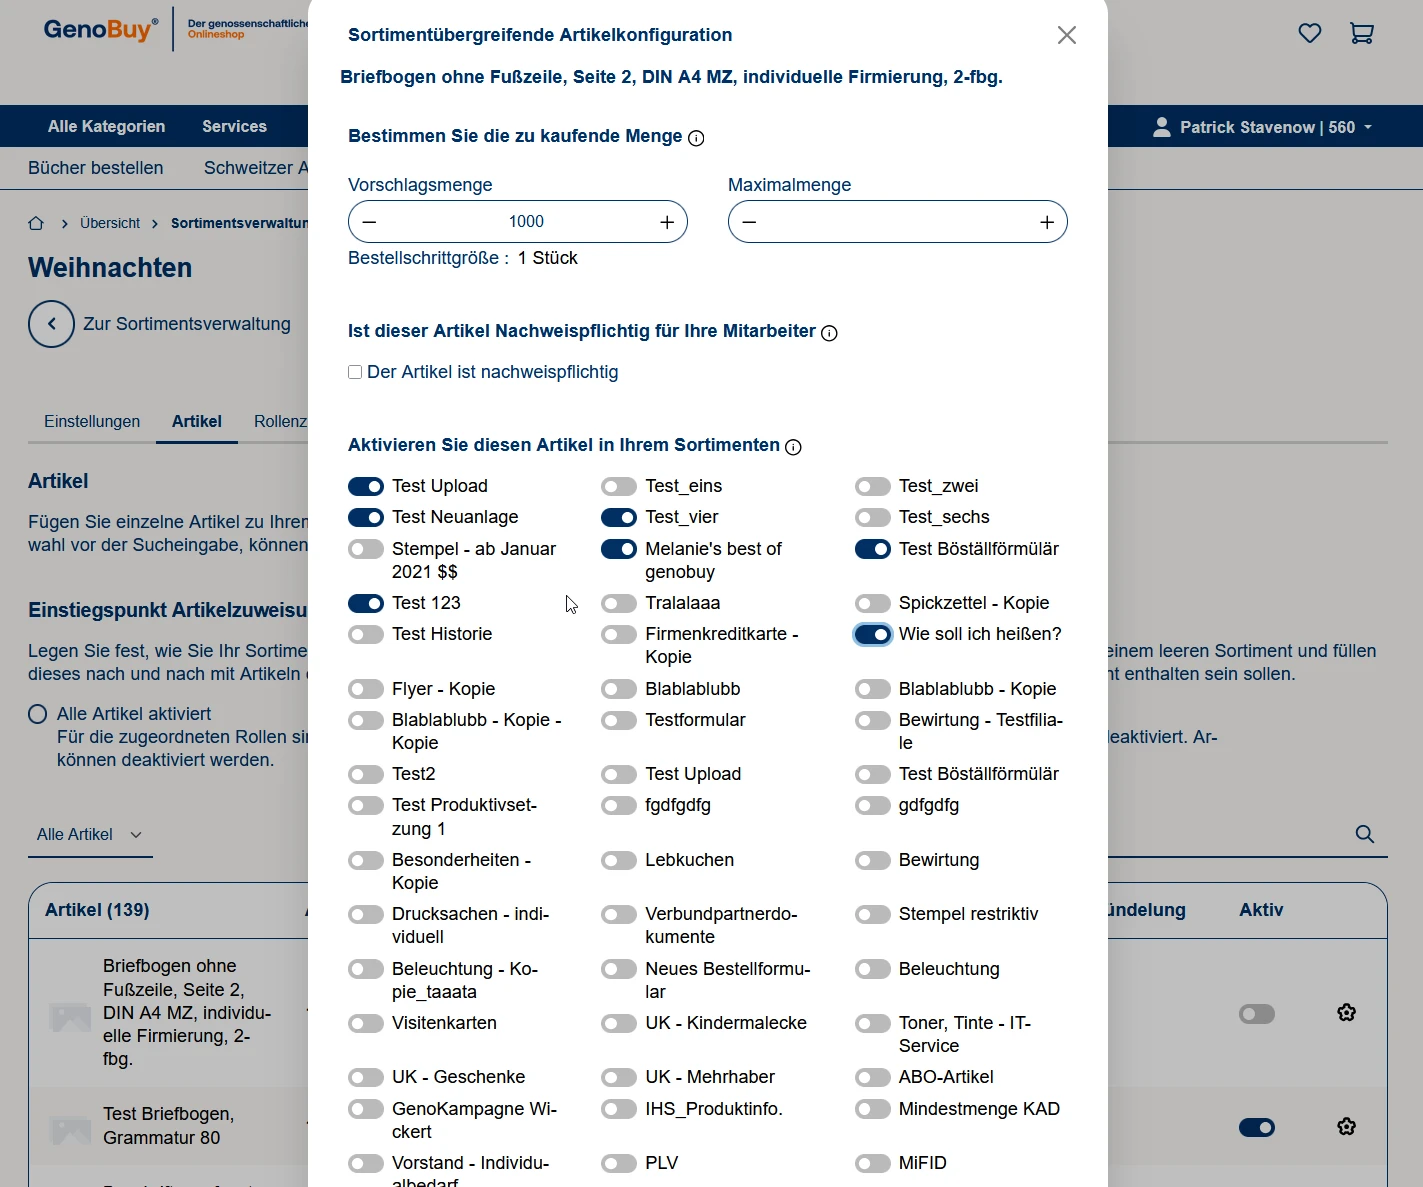Click the search magnifier icon
This screenshot has width=1423, height=1187.
(x=1364, y=834)
